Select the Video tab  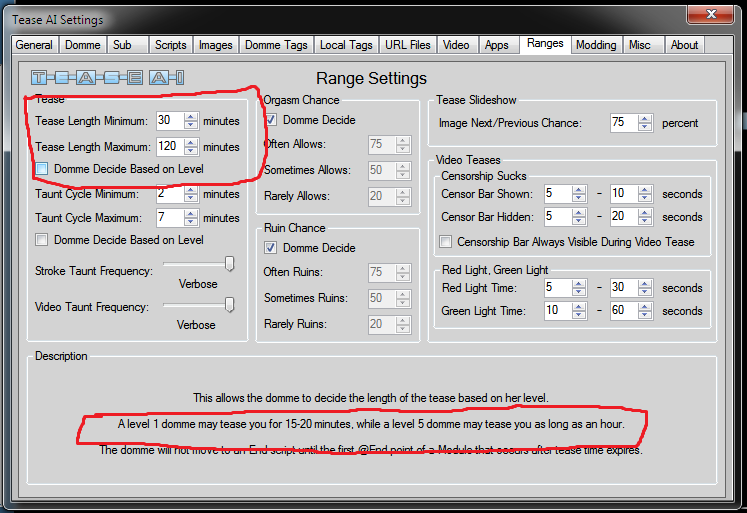coord(456,45)
